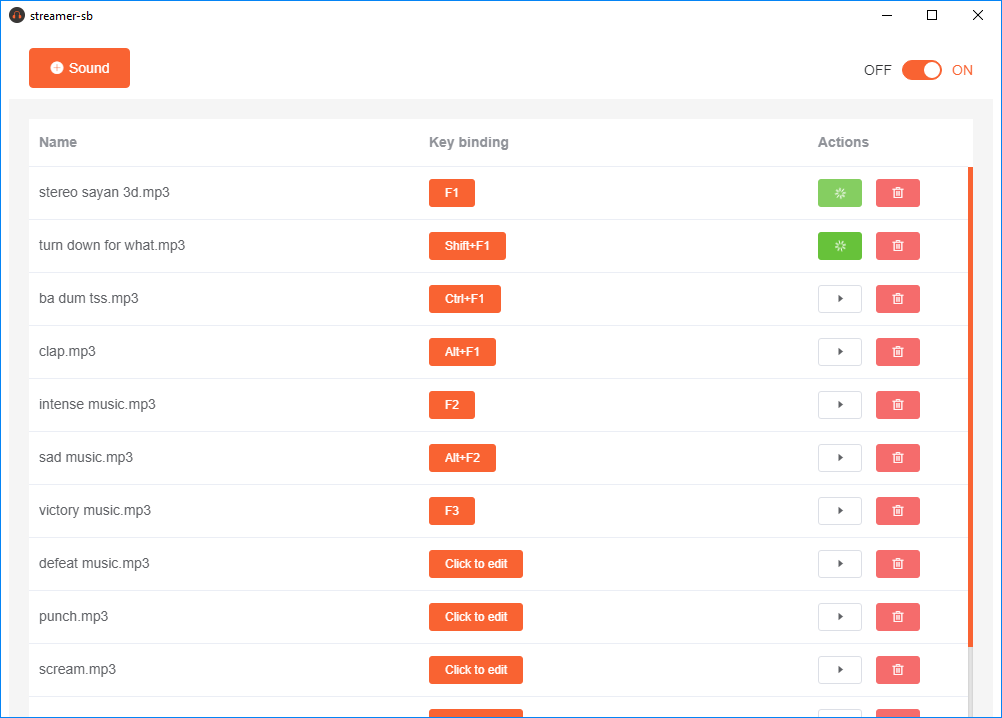Image resolution: width=1002 pixels, height=718 pixels.
Task: Select the turn down for what.mp3 name
Action: tap(112, 245)
